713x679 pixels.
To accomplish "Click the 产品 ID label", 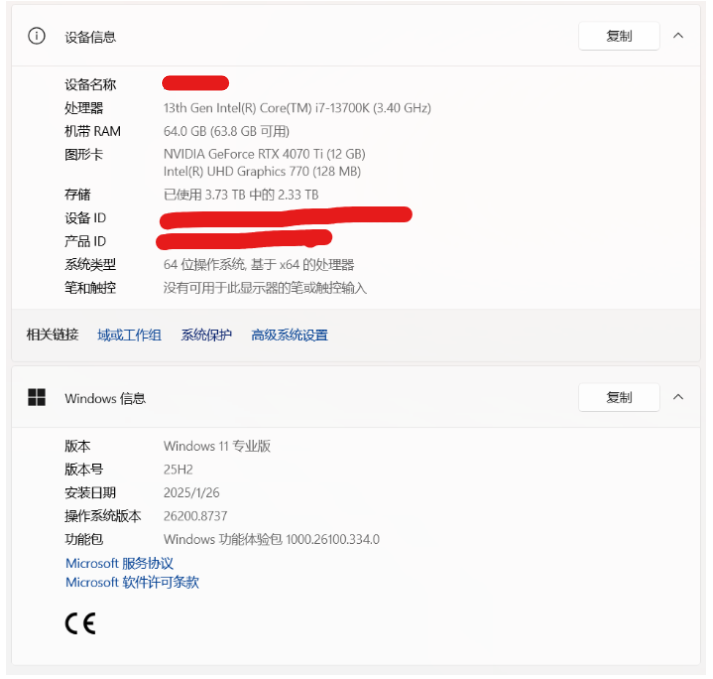I will pyautogui.click(x=85, y=241).
